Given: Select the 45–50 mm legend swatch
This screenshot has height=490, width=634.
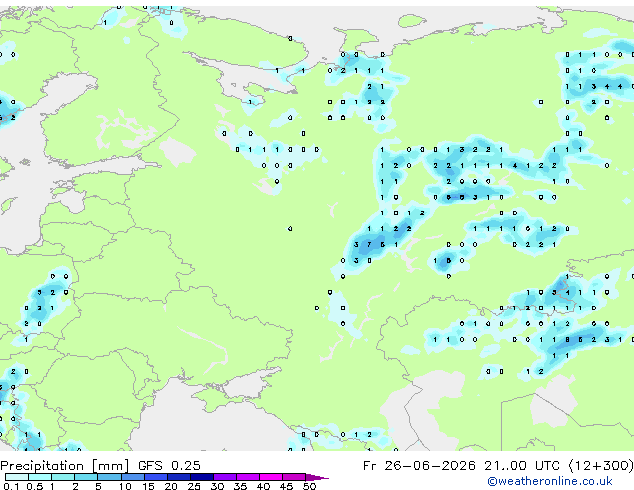Looking at the screenshot, I should pyautogui.click(x=294, y=477).
